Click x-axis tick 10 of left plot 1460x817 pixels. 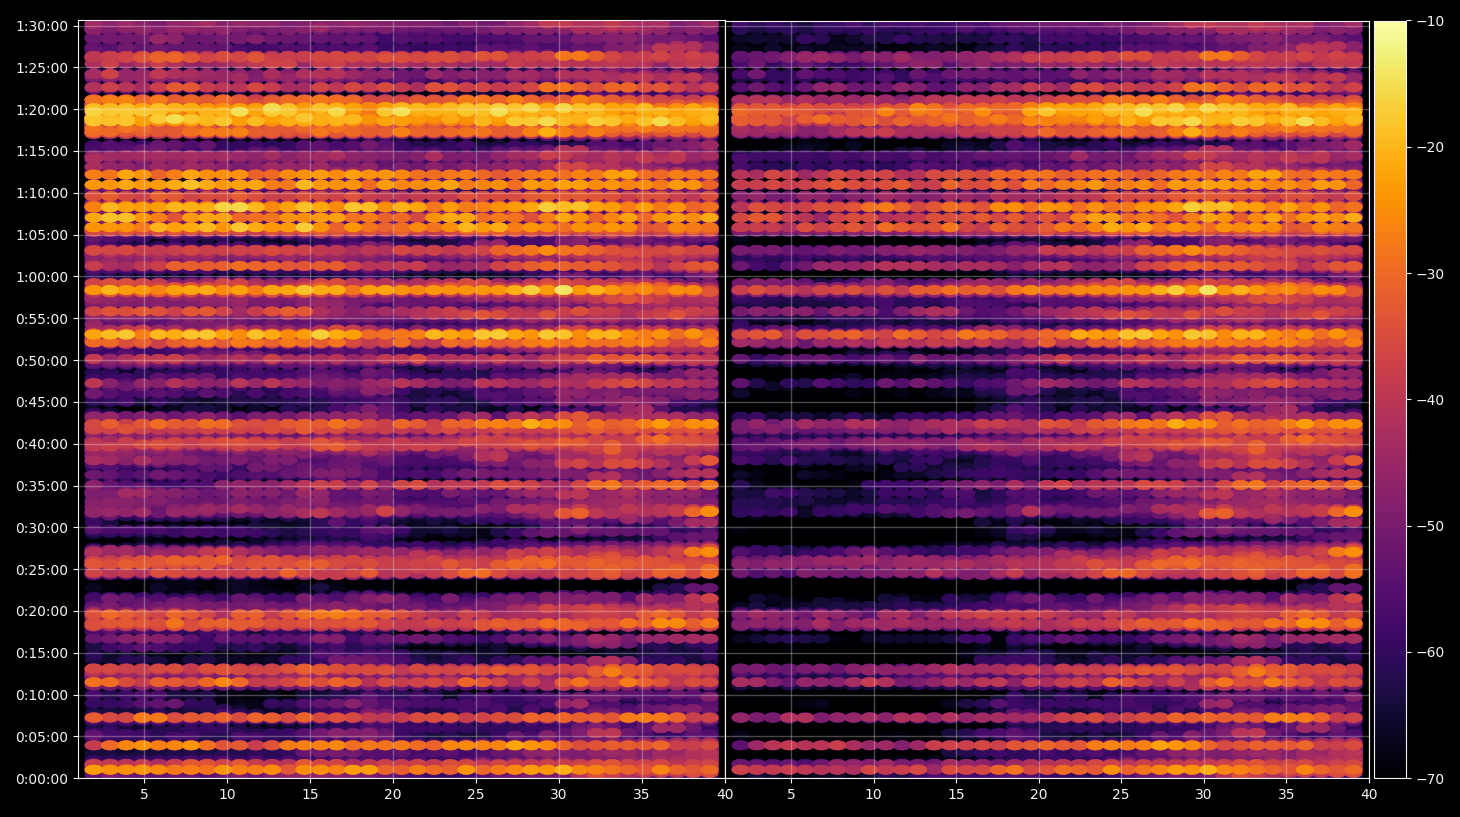(227, 795)
